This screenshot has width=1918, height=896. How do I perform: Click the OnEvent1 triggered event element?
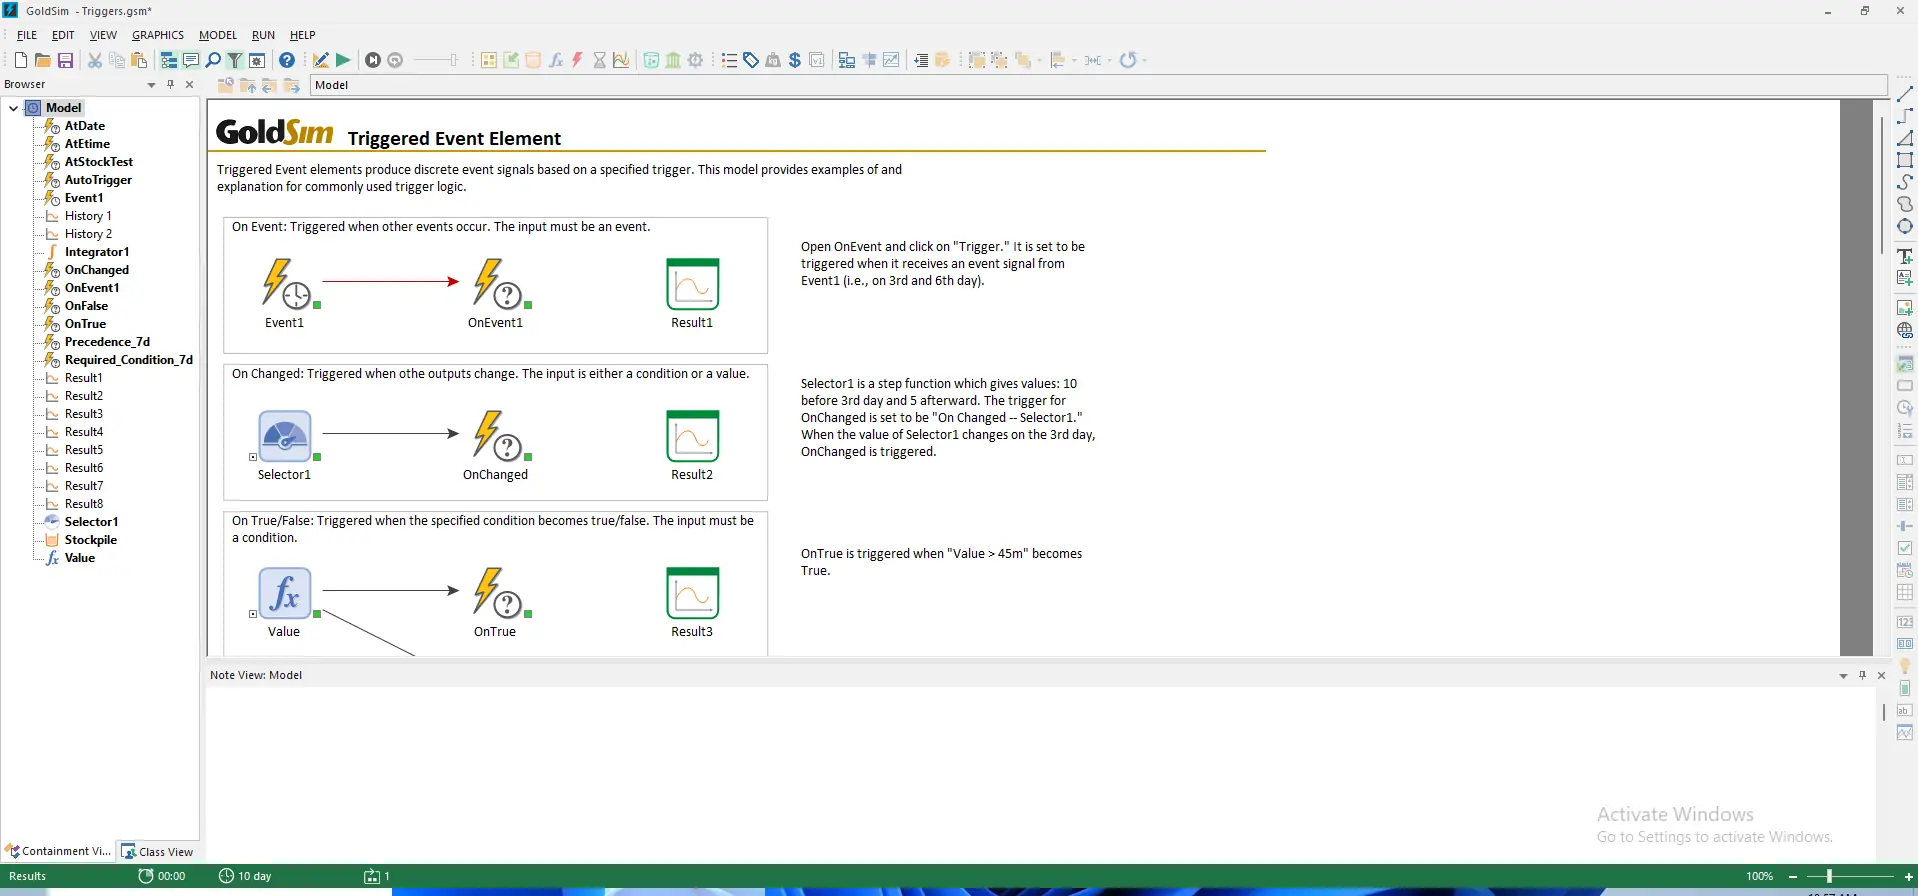(x=496, y=284)
